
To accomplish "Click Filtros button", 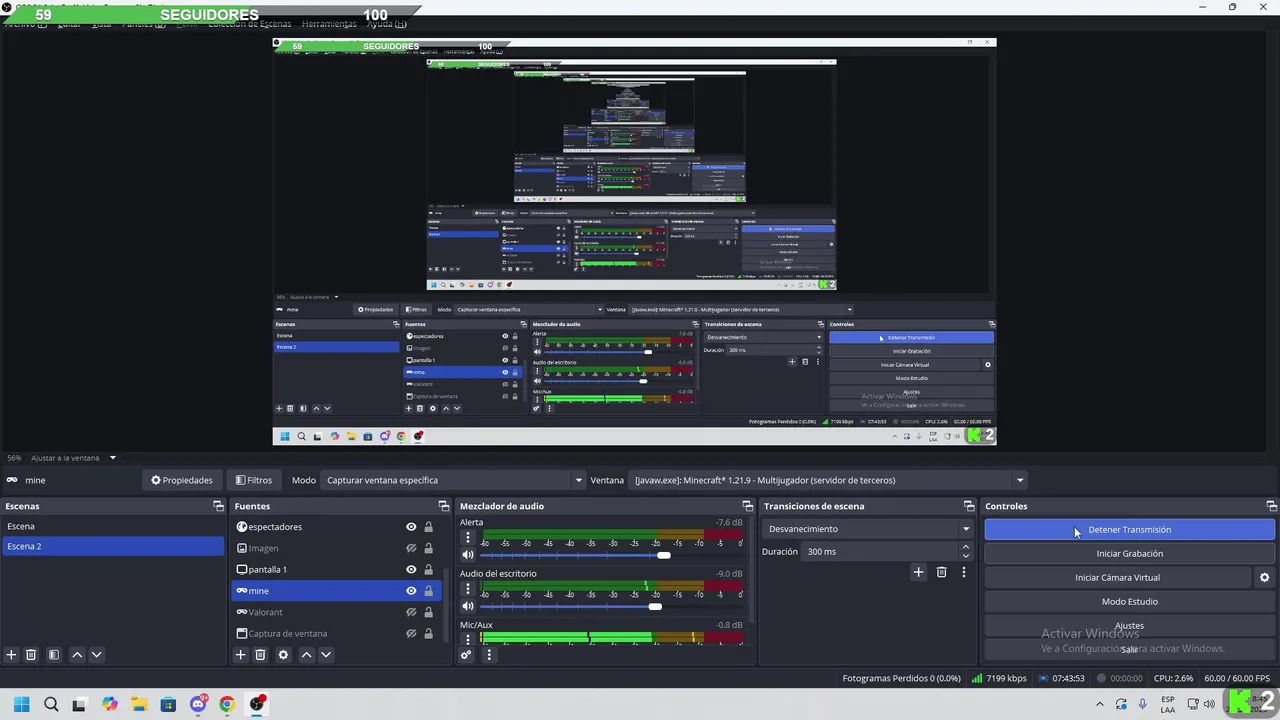I will [253, 480].
